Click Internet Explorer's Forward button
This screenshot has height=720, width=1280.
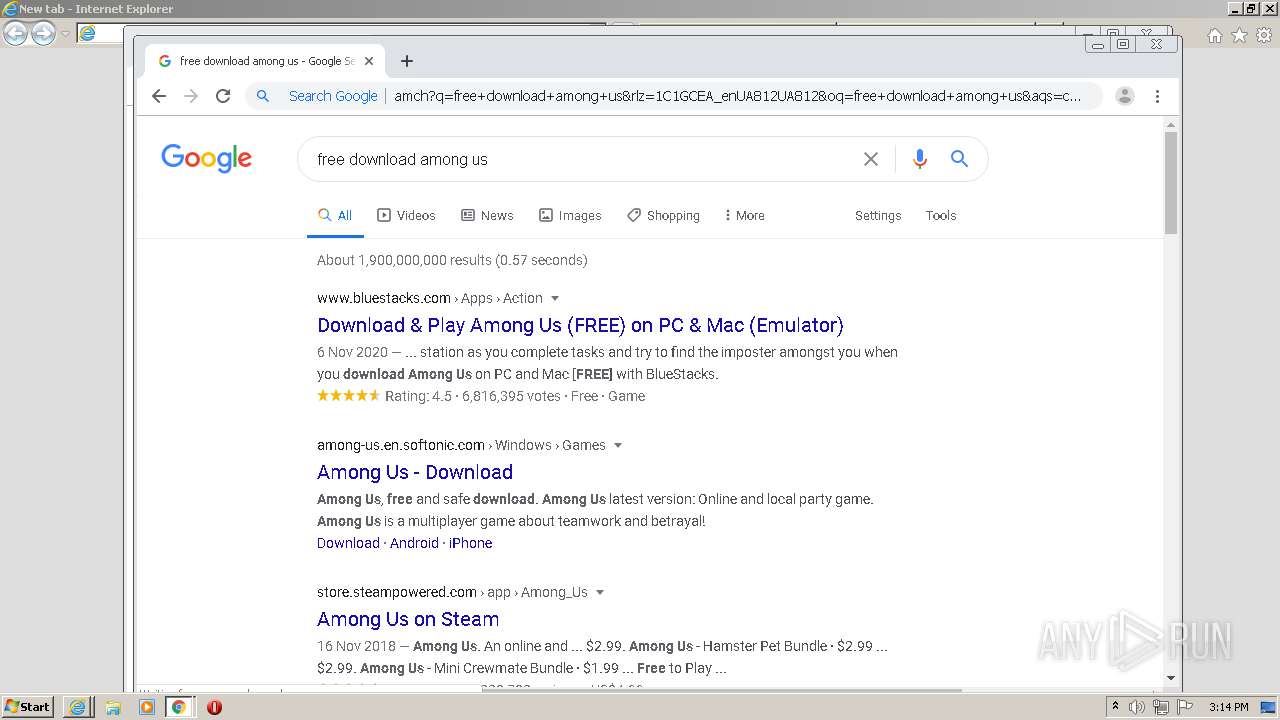tap(43, 33)
